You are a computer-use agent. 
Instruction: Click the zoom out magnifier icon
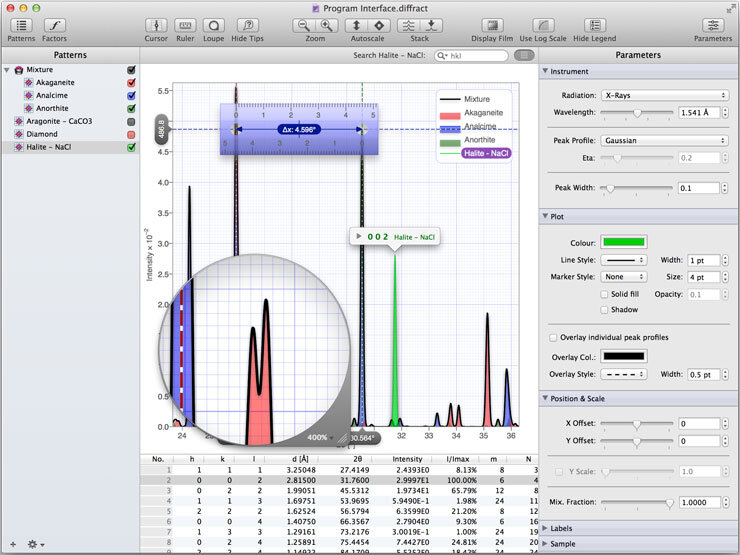pos(303,25)
